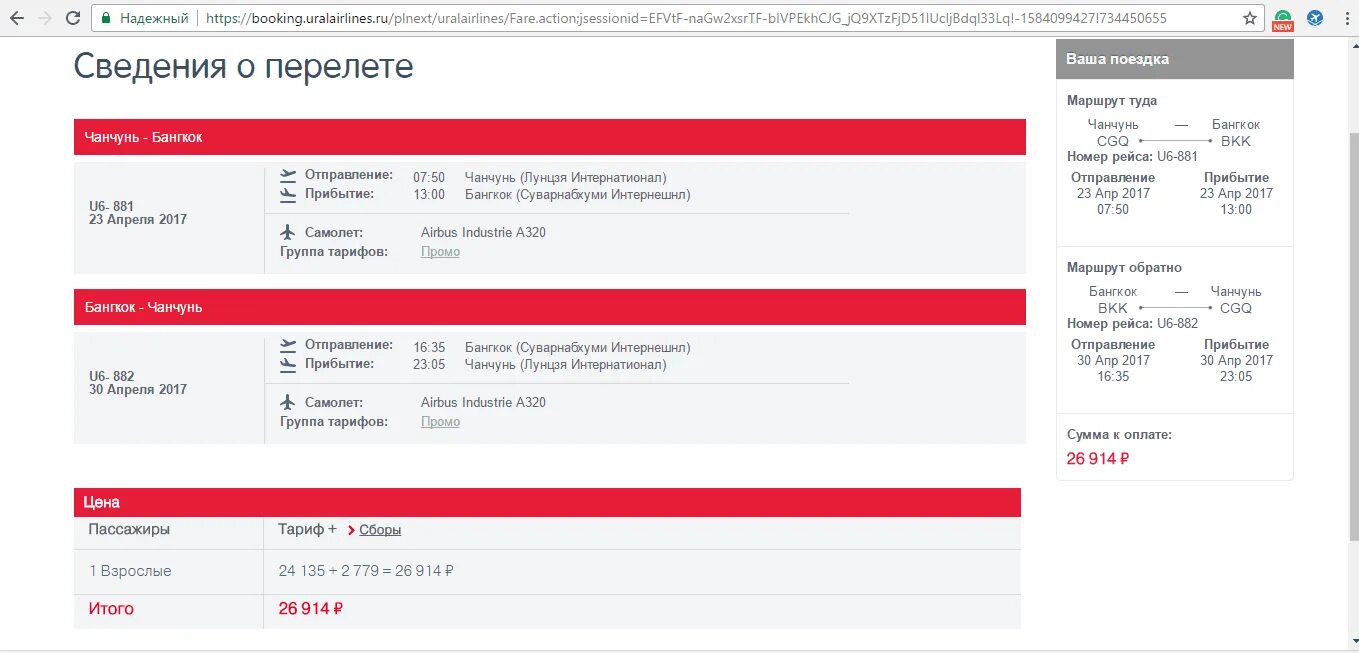Click the arrival plane icon for flight U6-881
The height and width of the screenshot is (653, 1359).
[x=289, y=194]
